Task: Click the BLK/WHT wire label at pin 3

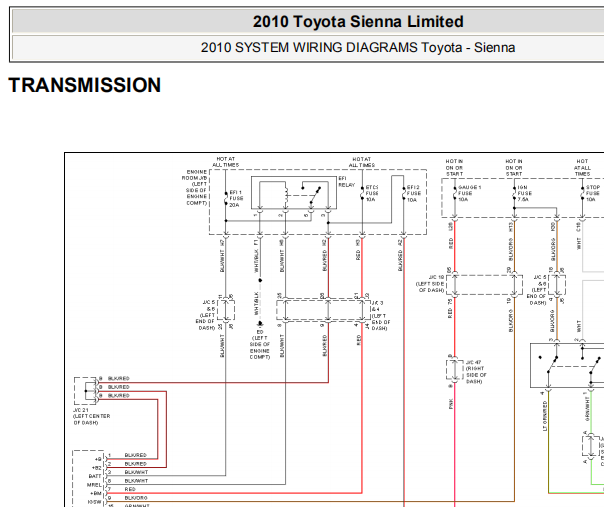Action: pos(136,472)
